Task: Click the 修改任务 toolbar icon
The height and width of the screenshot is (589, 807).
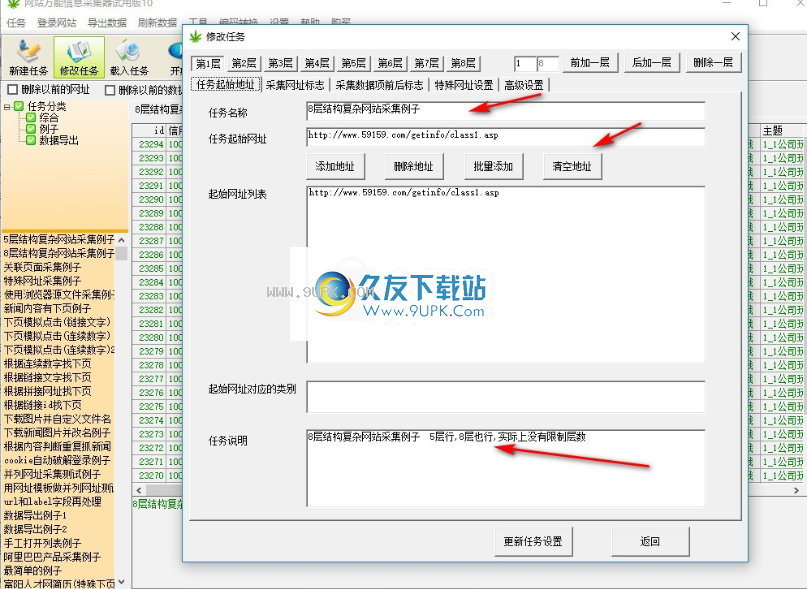Action: click(79, 58)
